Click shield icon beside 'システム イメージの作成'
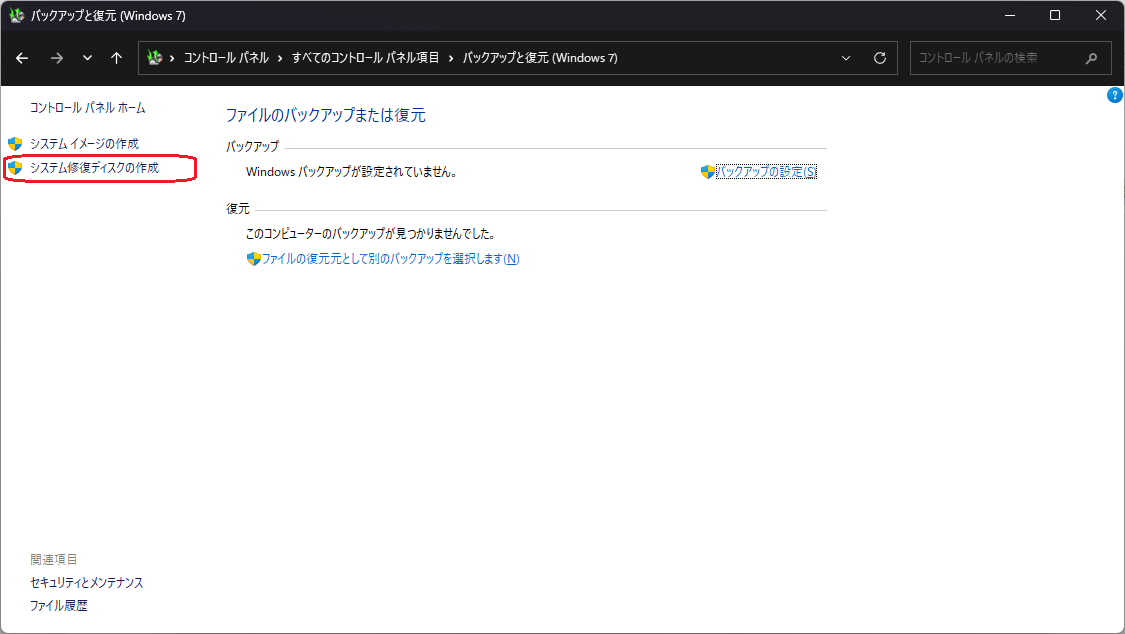The image size is (1125, 634). [15, 143]
